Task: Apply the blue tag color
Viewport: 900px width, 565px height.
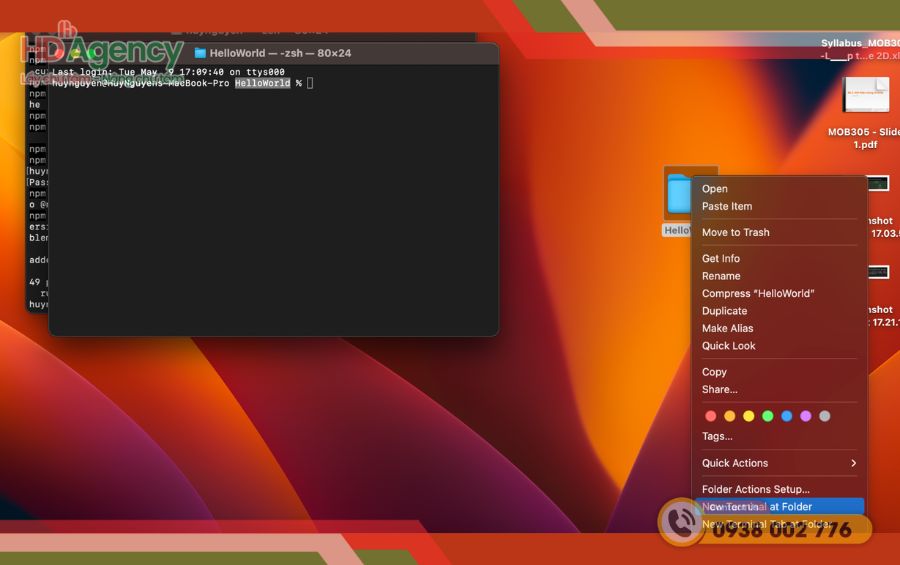Action: pos(787,416)
